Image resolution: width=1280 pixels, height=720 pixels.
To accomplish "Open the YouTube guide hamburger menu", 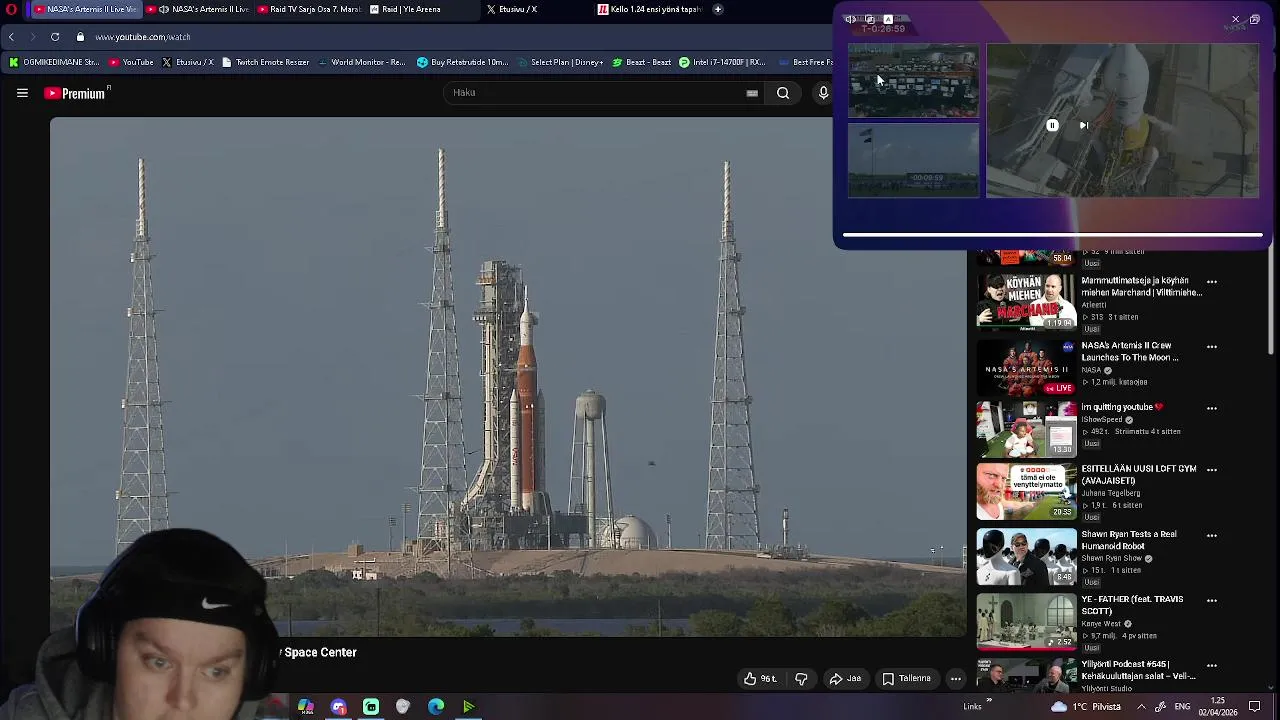I will (x=22, y=93).
